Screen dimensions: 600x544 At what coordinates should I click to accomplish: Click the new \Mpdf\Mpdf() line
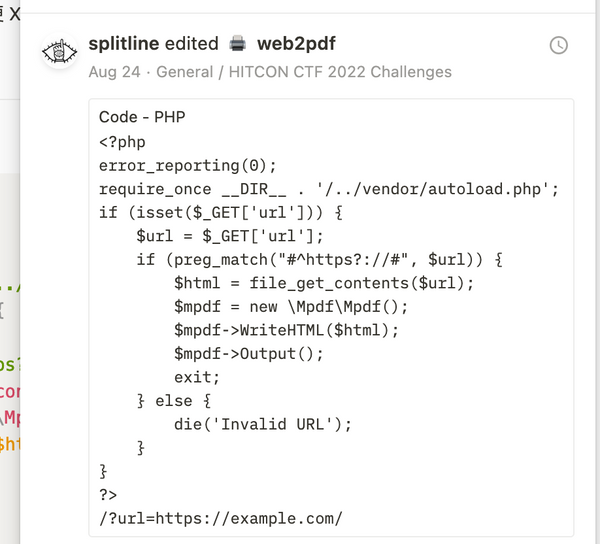tap(291, 306)
